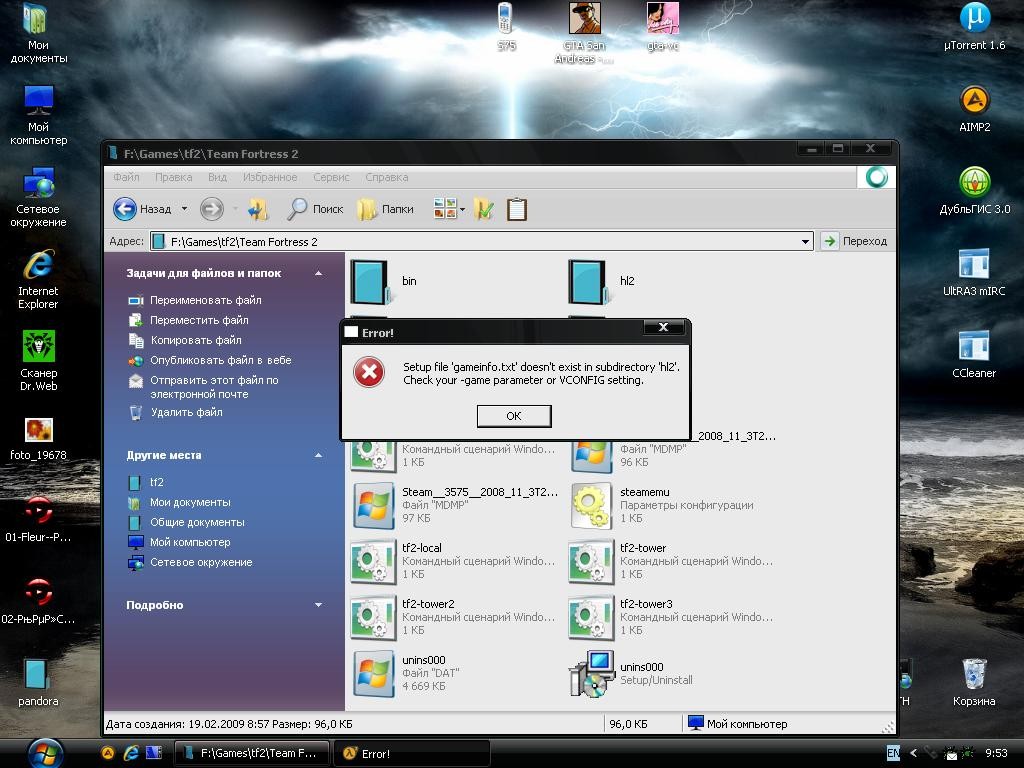Viewport: 1024px width, 768px height.
Task: Select the µTorrent 1.6 desktop shortcut
Action: click(974, 18)
